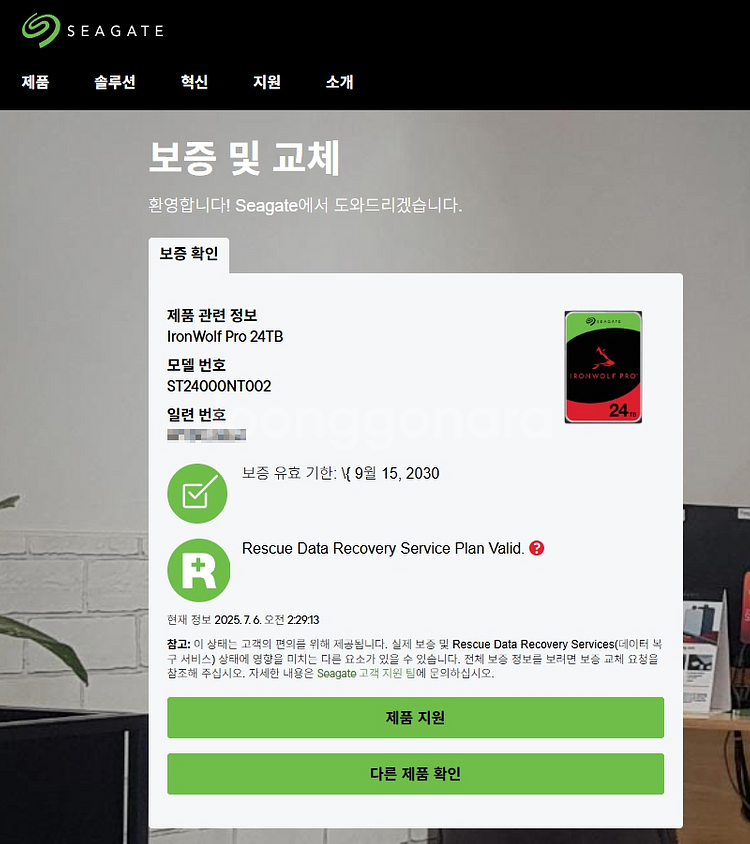Select the 보증 확인 tab
750x844 pixels.
(x=189, y=254)
